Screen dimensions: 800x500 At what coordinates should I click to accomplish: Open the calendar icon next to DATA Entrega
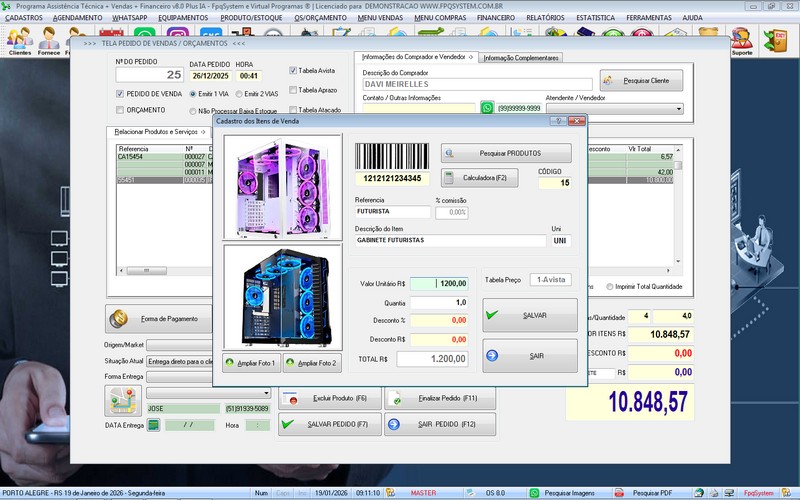pos(154,424)
